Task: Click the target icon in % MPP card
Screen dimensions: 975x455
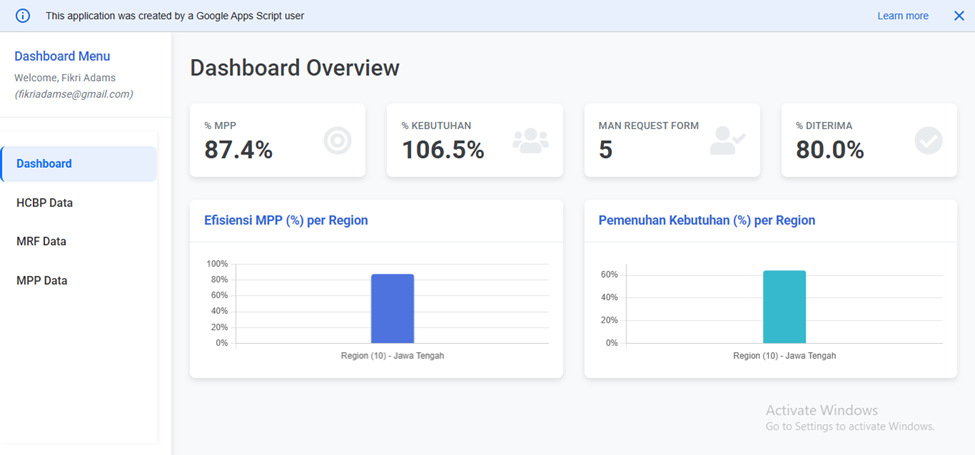Action: click(338, 141)
